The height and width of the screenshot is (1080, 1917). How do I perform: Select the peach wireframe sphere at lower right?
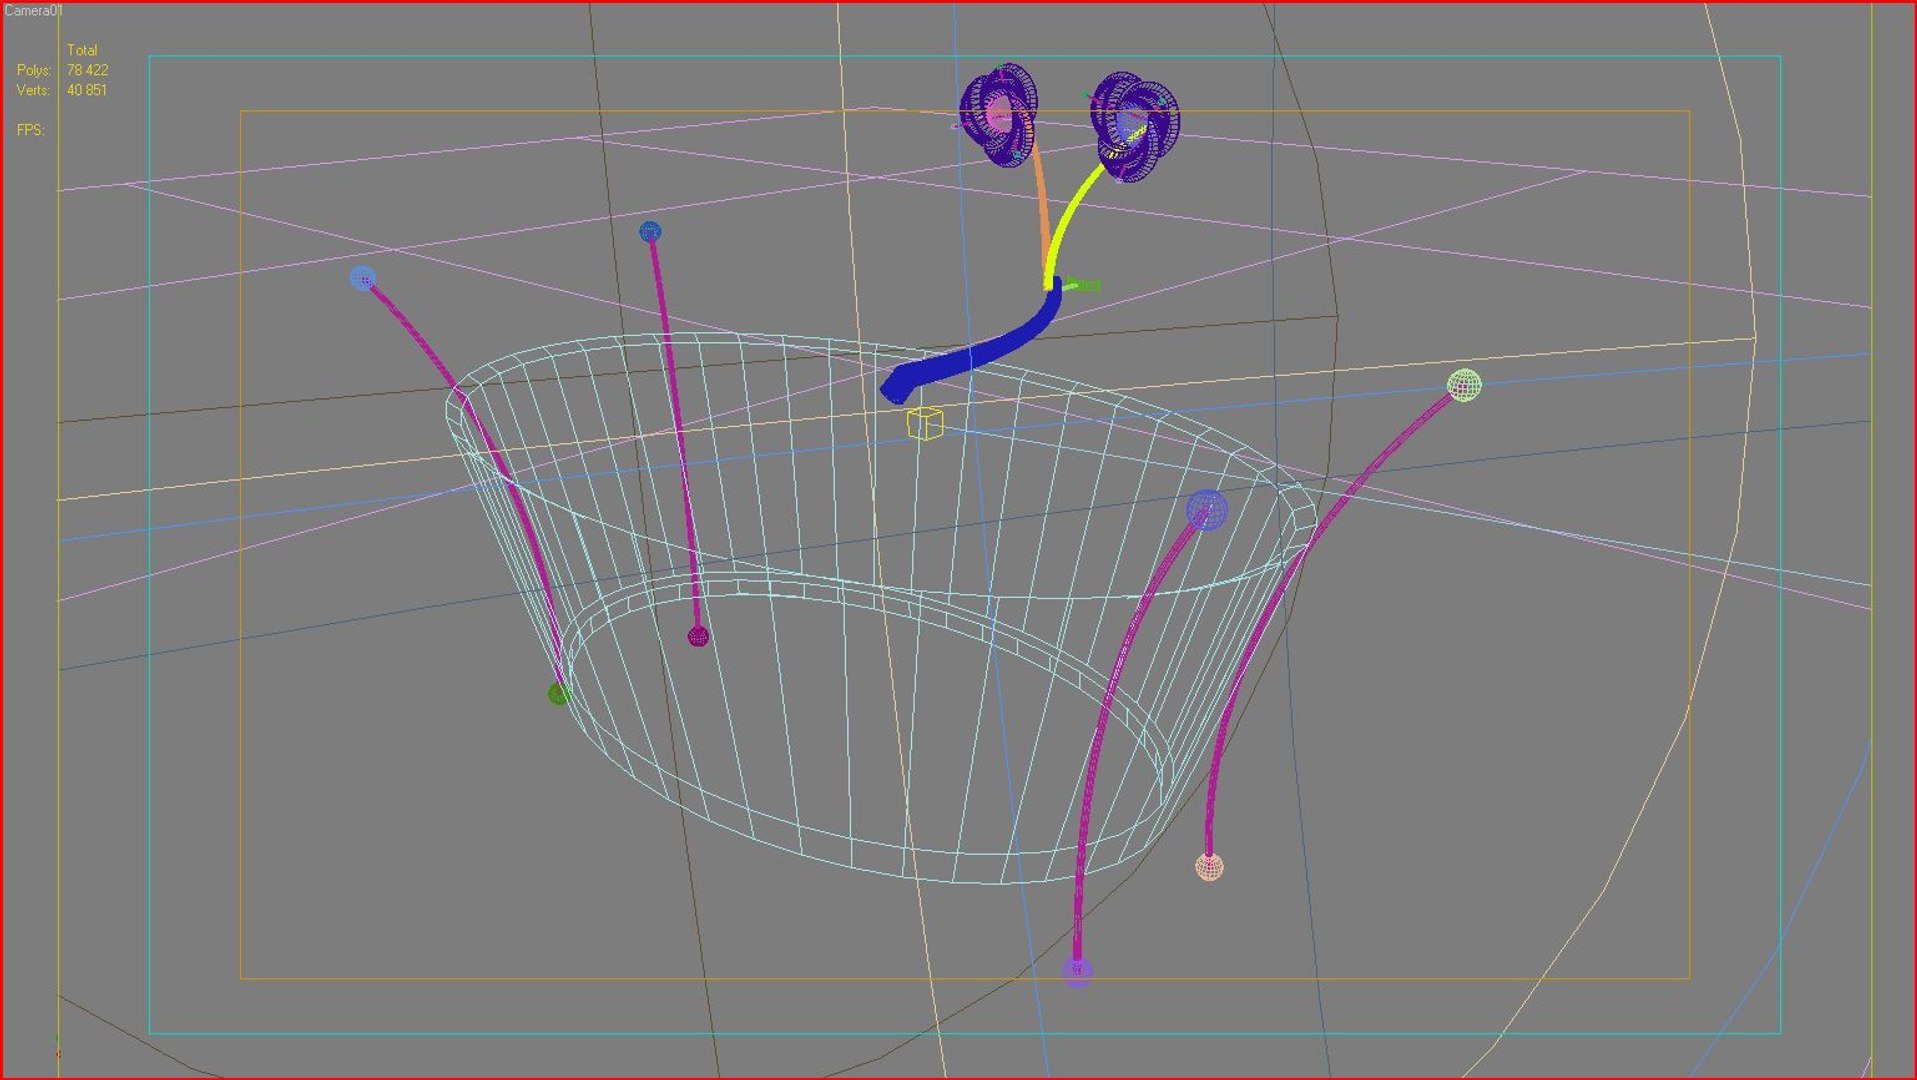point(1209,867)
